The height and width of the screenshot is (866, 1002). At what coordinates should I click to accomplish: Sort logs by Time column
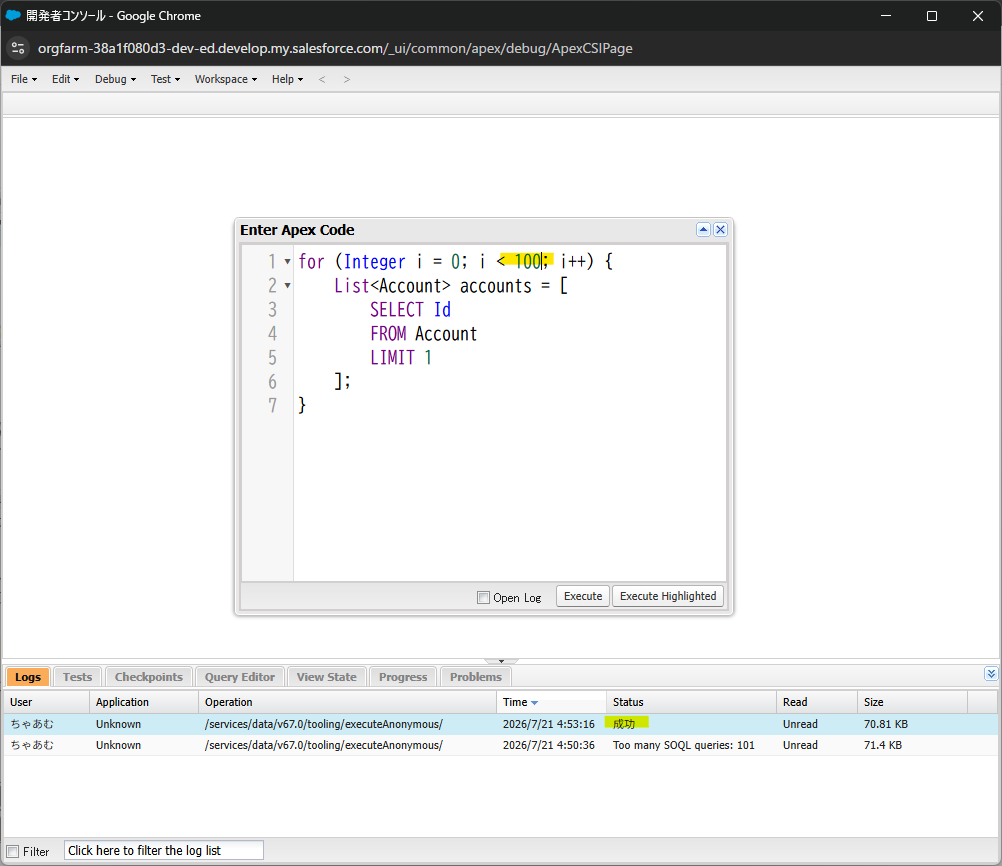click(x=551, y=702)
